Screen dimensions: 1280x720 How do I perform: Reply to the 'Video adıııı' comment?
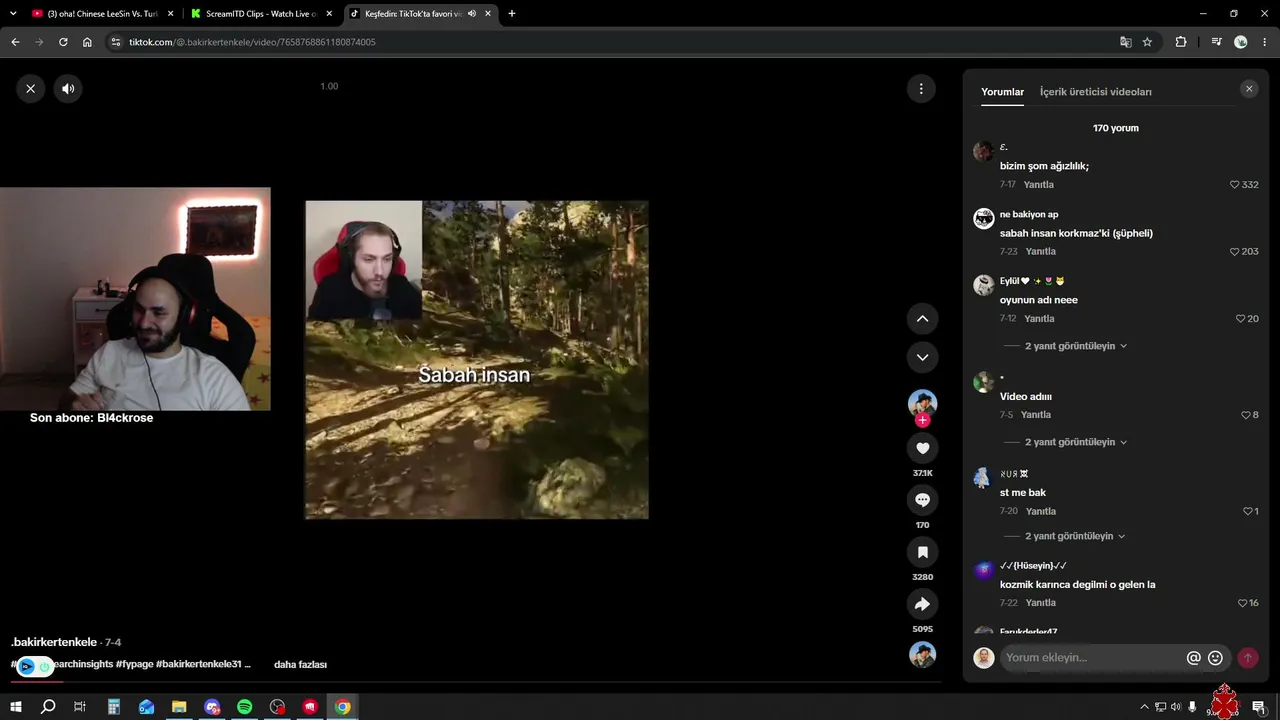[1035, 415]
